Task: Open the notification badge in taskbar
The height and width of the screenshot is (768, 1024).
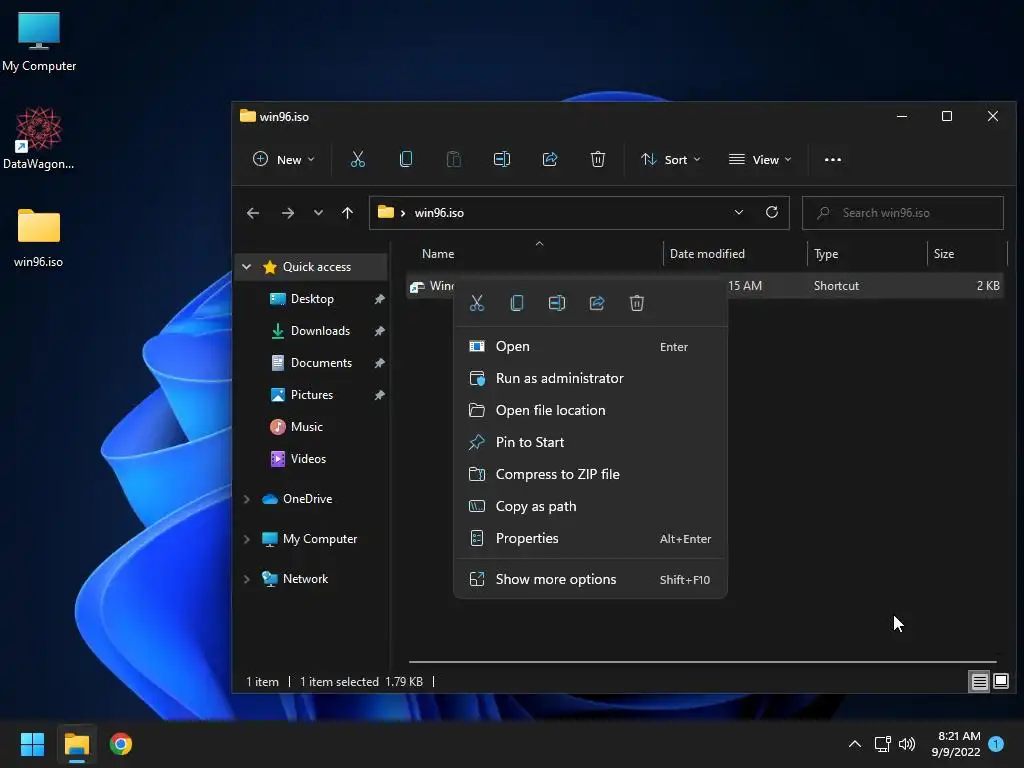Action: 996,744
